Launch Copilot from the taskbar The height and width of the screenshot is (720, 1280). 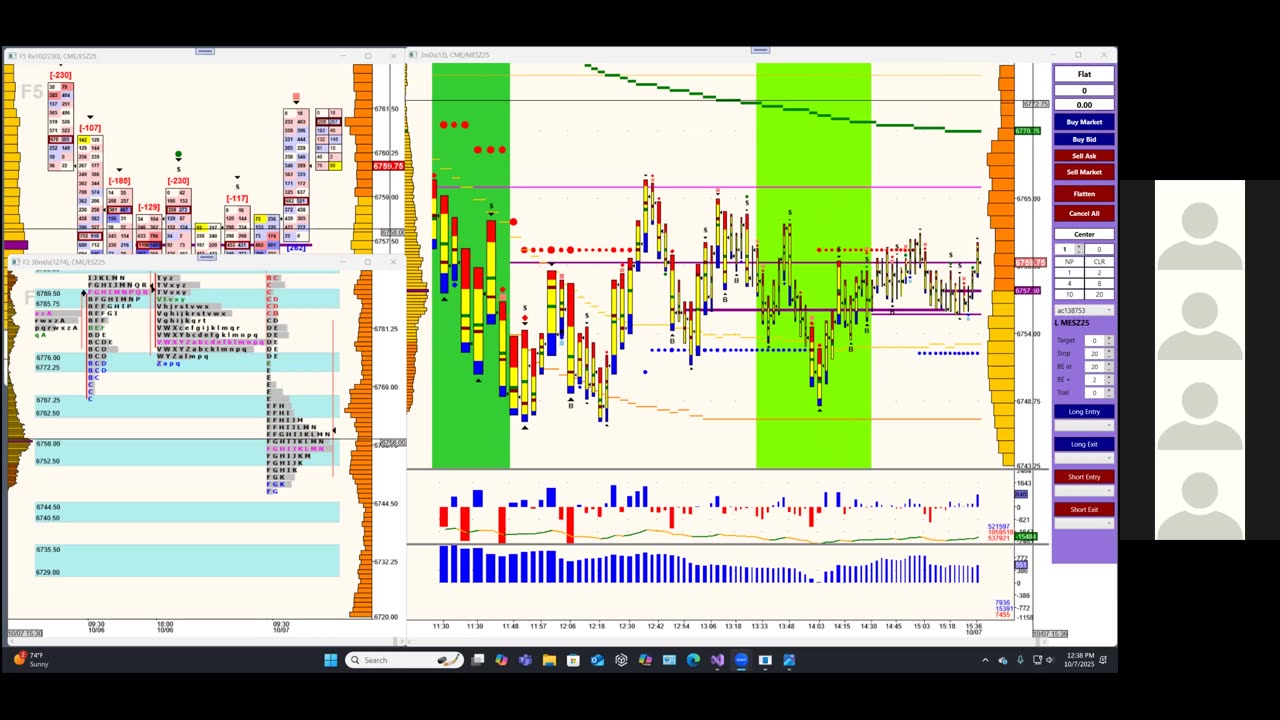501,660
